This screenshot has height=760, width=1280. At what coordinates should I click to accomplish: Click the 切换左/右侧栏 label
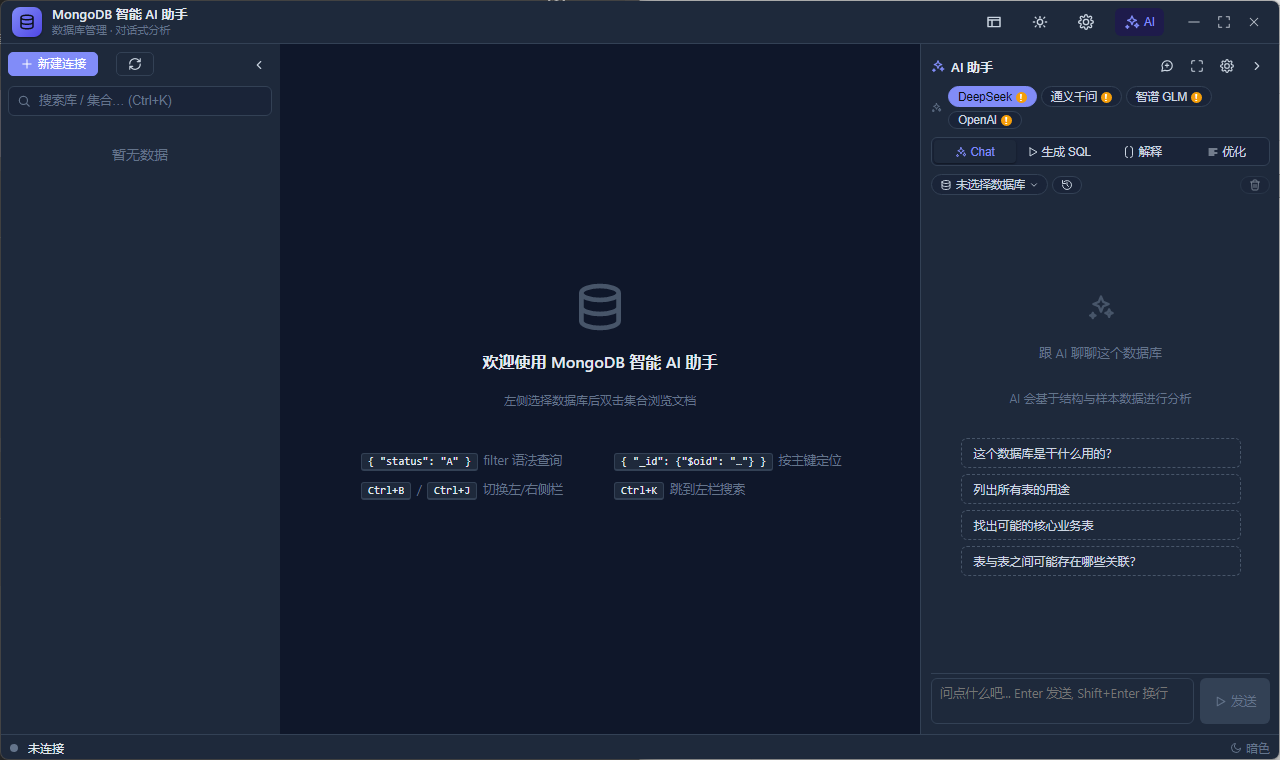(x=523, y=490)
